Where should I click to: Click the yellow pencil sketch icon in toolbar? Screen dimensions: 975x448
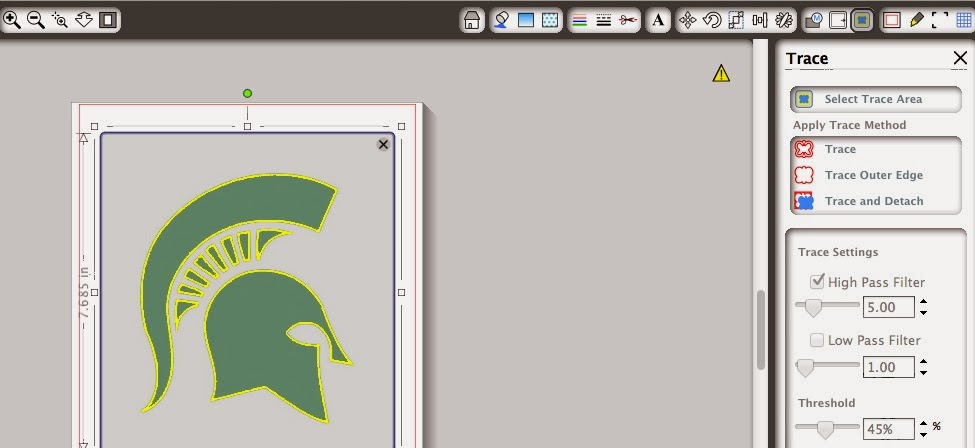click(916, 20)
